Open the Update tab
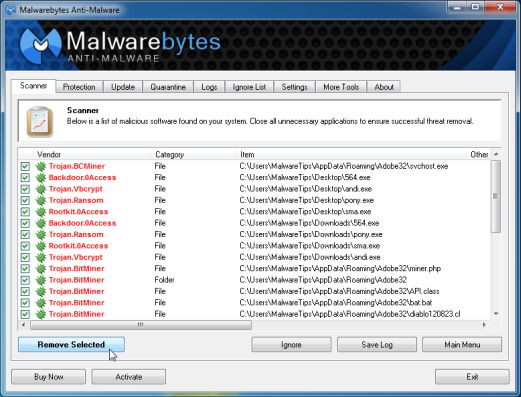 [123, 87]
